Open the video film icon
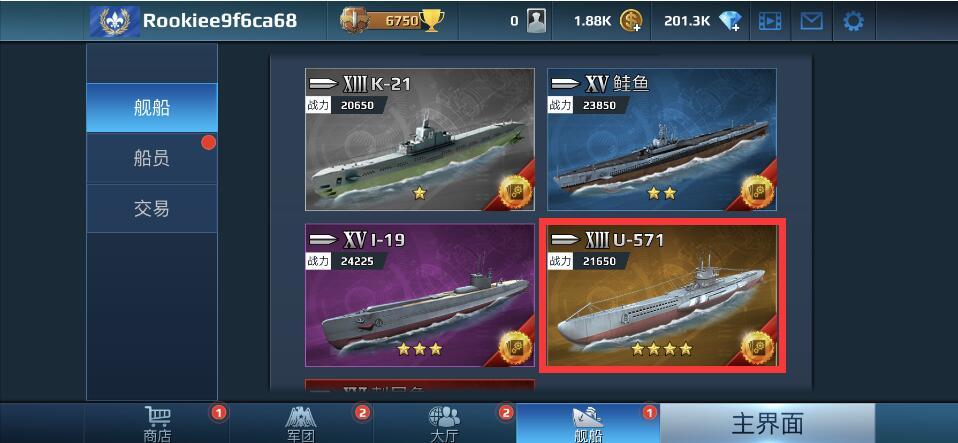The width and height of the screenshot is (958, 443). [770, 21]
